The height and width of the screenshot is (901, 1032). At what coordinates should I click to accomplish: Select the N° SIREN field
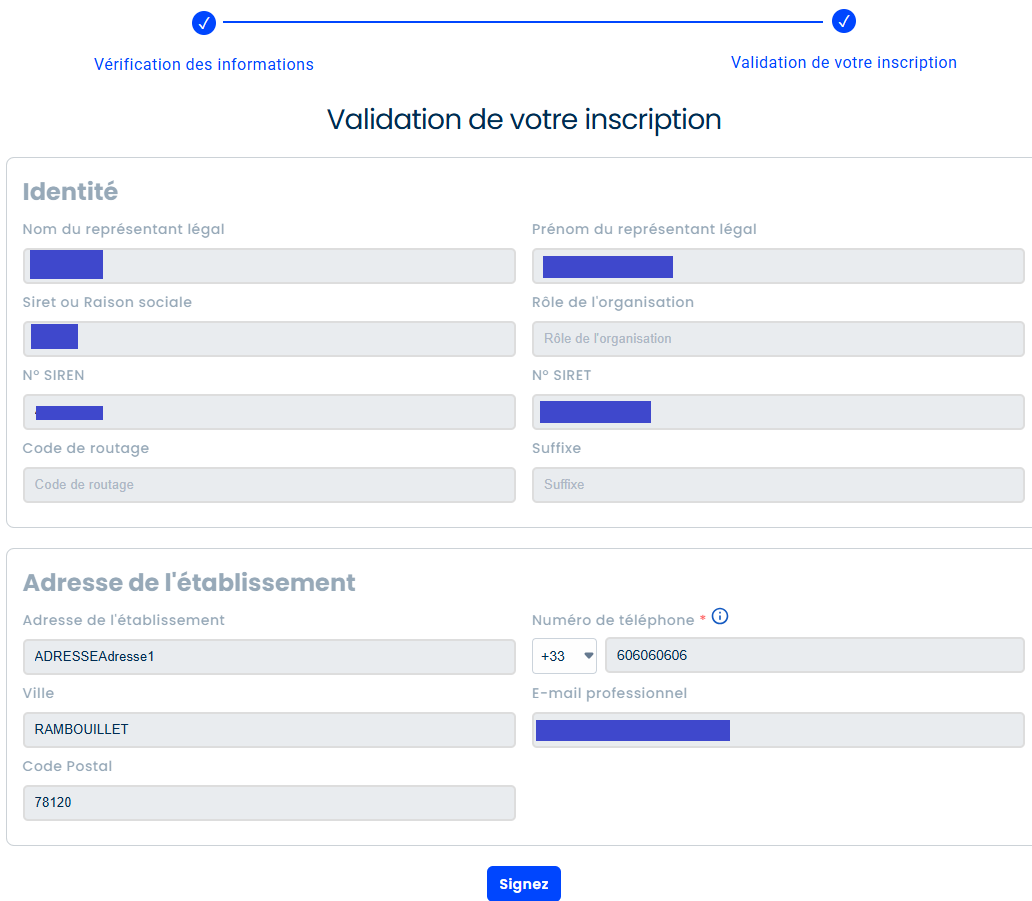[x=269, y=412]
